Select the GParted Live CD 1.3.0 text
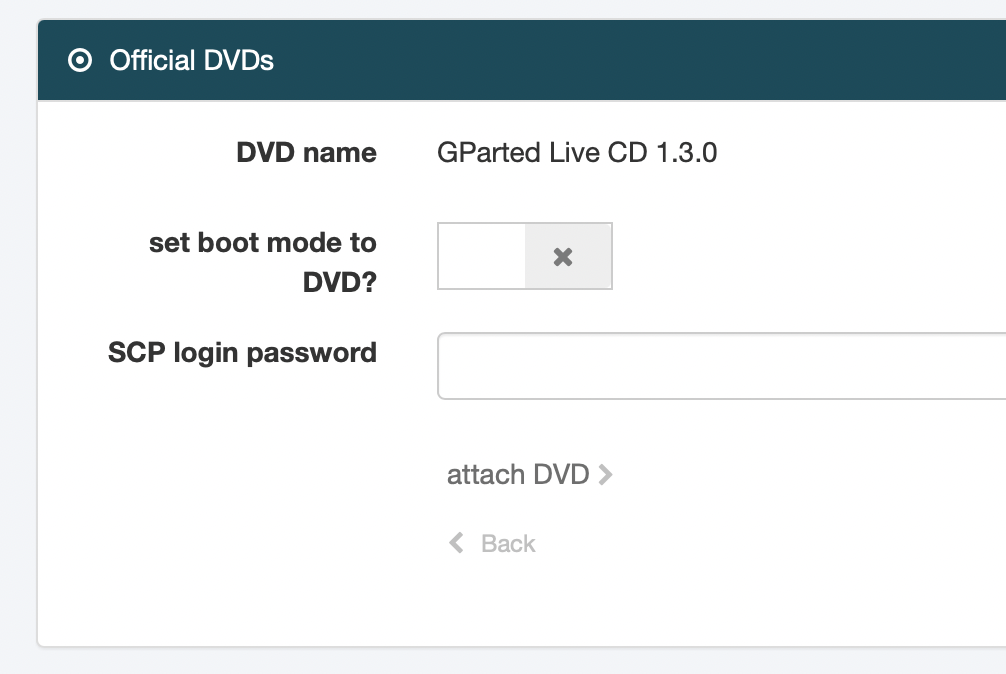 coord(577,153)
